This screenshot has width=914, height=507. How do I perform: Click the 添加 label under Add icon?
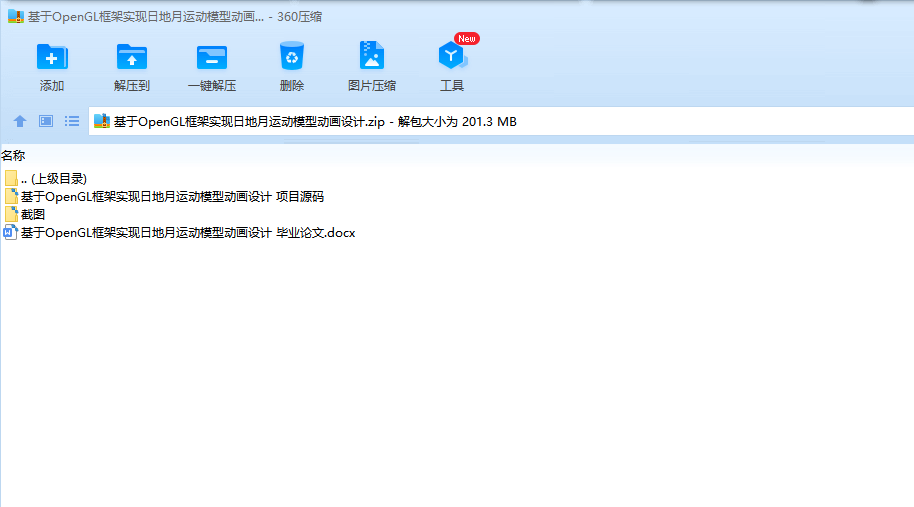pos(52,86)
